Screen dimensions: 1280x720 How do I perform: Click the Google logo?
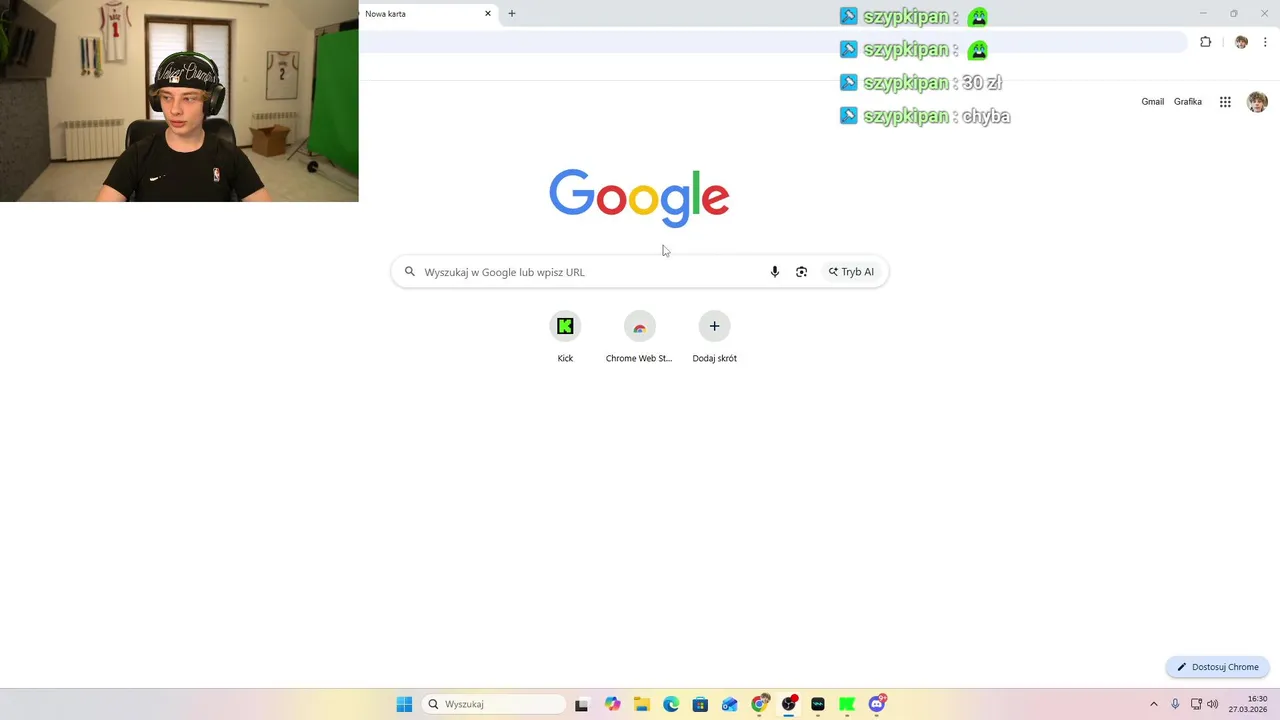coord(639,197)
